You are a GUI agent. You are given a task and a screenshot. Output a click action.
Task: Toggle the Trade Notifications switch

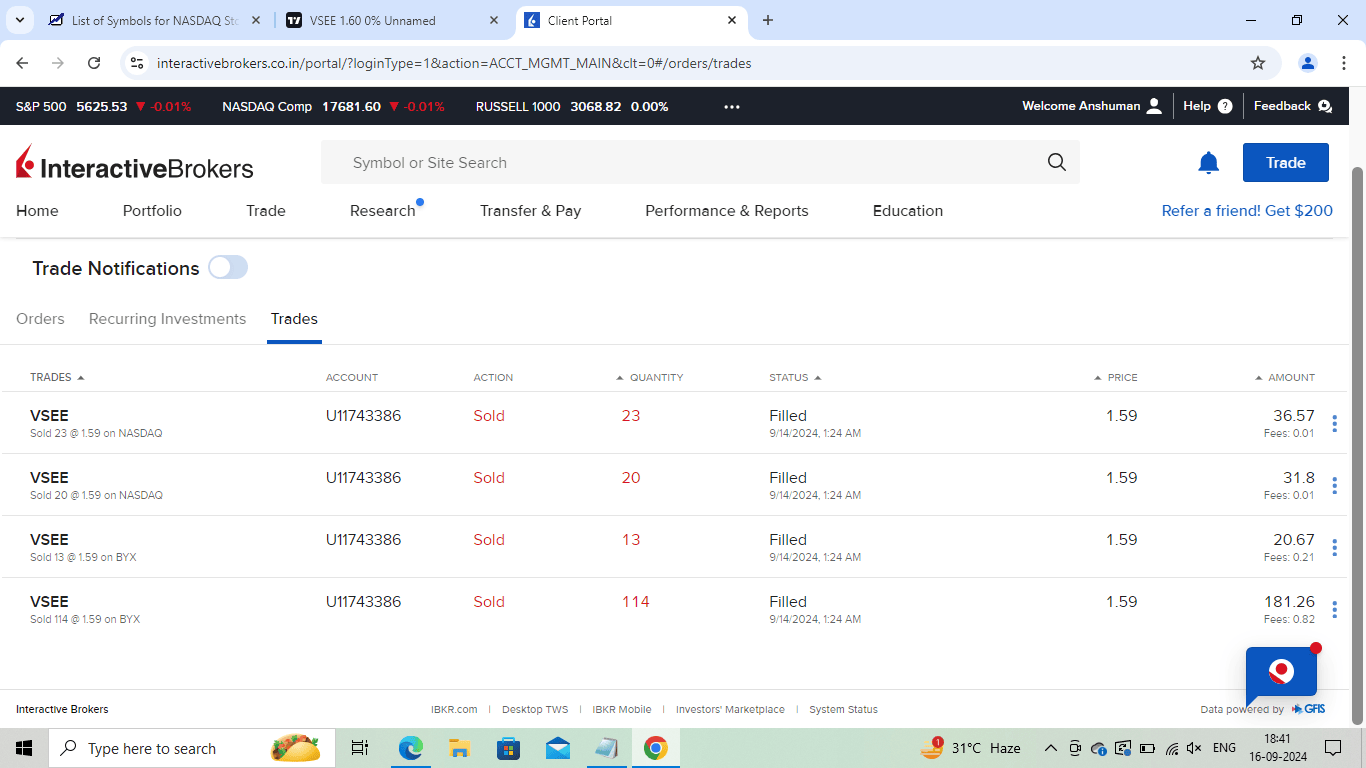coord(228,268)
